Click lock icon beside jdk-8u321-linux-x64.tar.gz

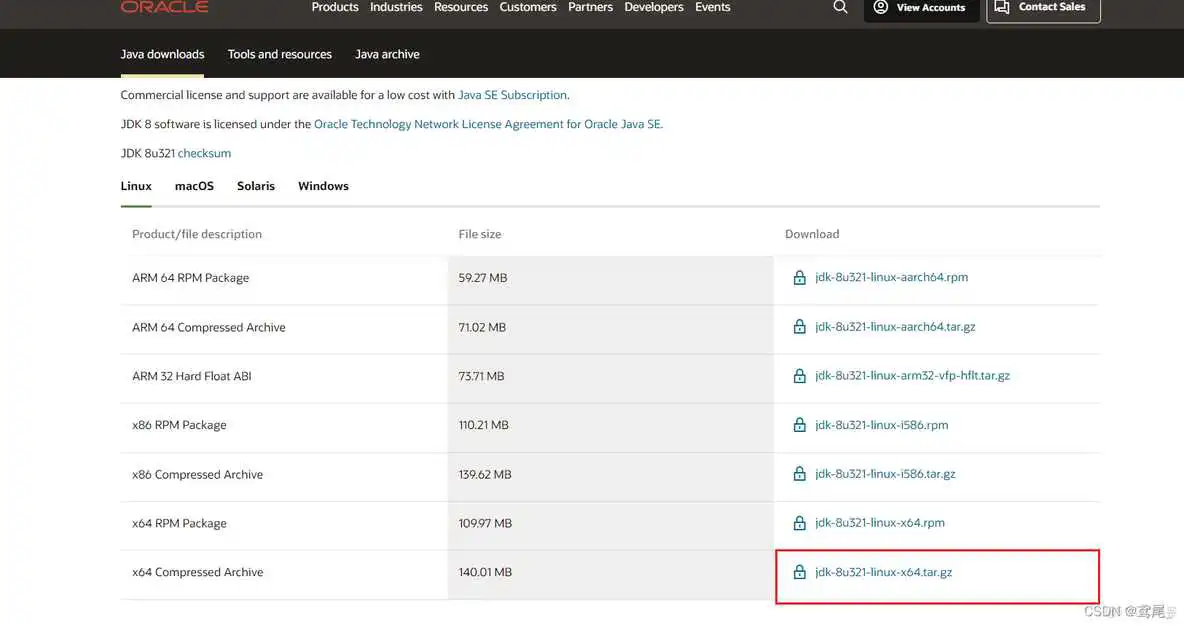(x=799, y=573)
